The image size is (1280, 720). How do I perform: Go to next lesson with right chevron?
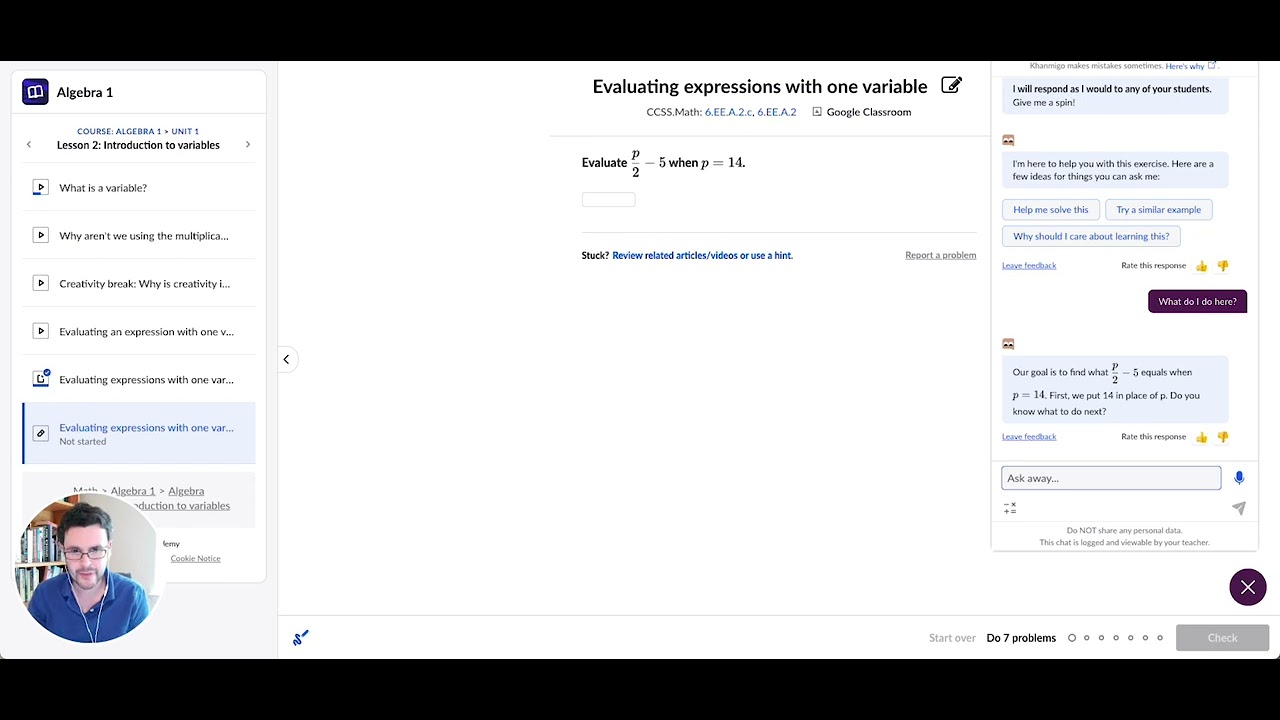248,145
